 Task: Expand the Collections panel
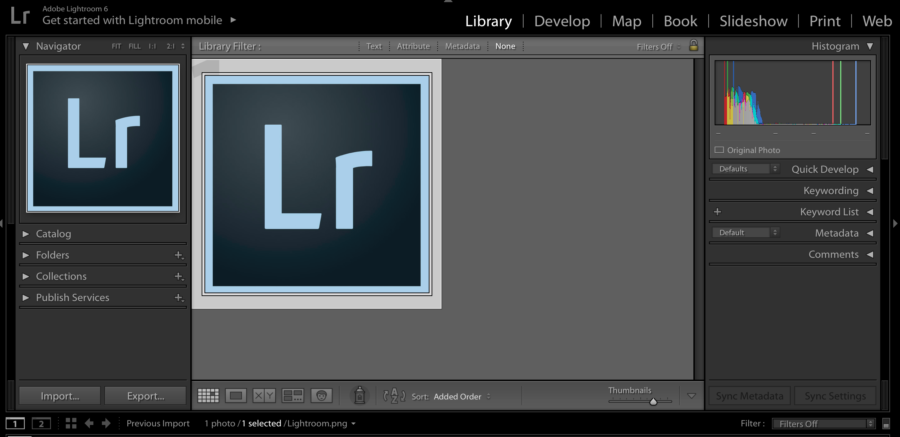click(x=26, y=276)
